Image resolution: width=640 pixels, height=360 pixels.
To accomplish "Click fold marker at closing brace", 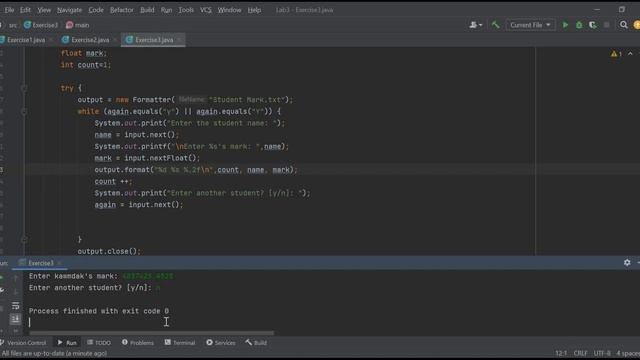I will pyautogui.click(x=24, y=240).
